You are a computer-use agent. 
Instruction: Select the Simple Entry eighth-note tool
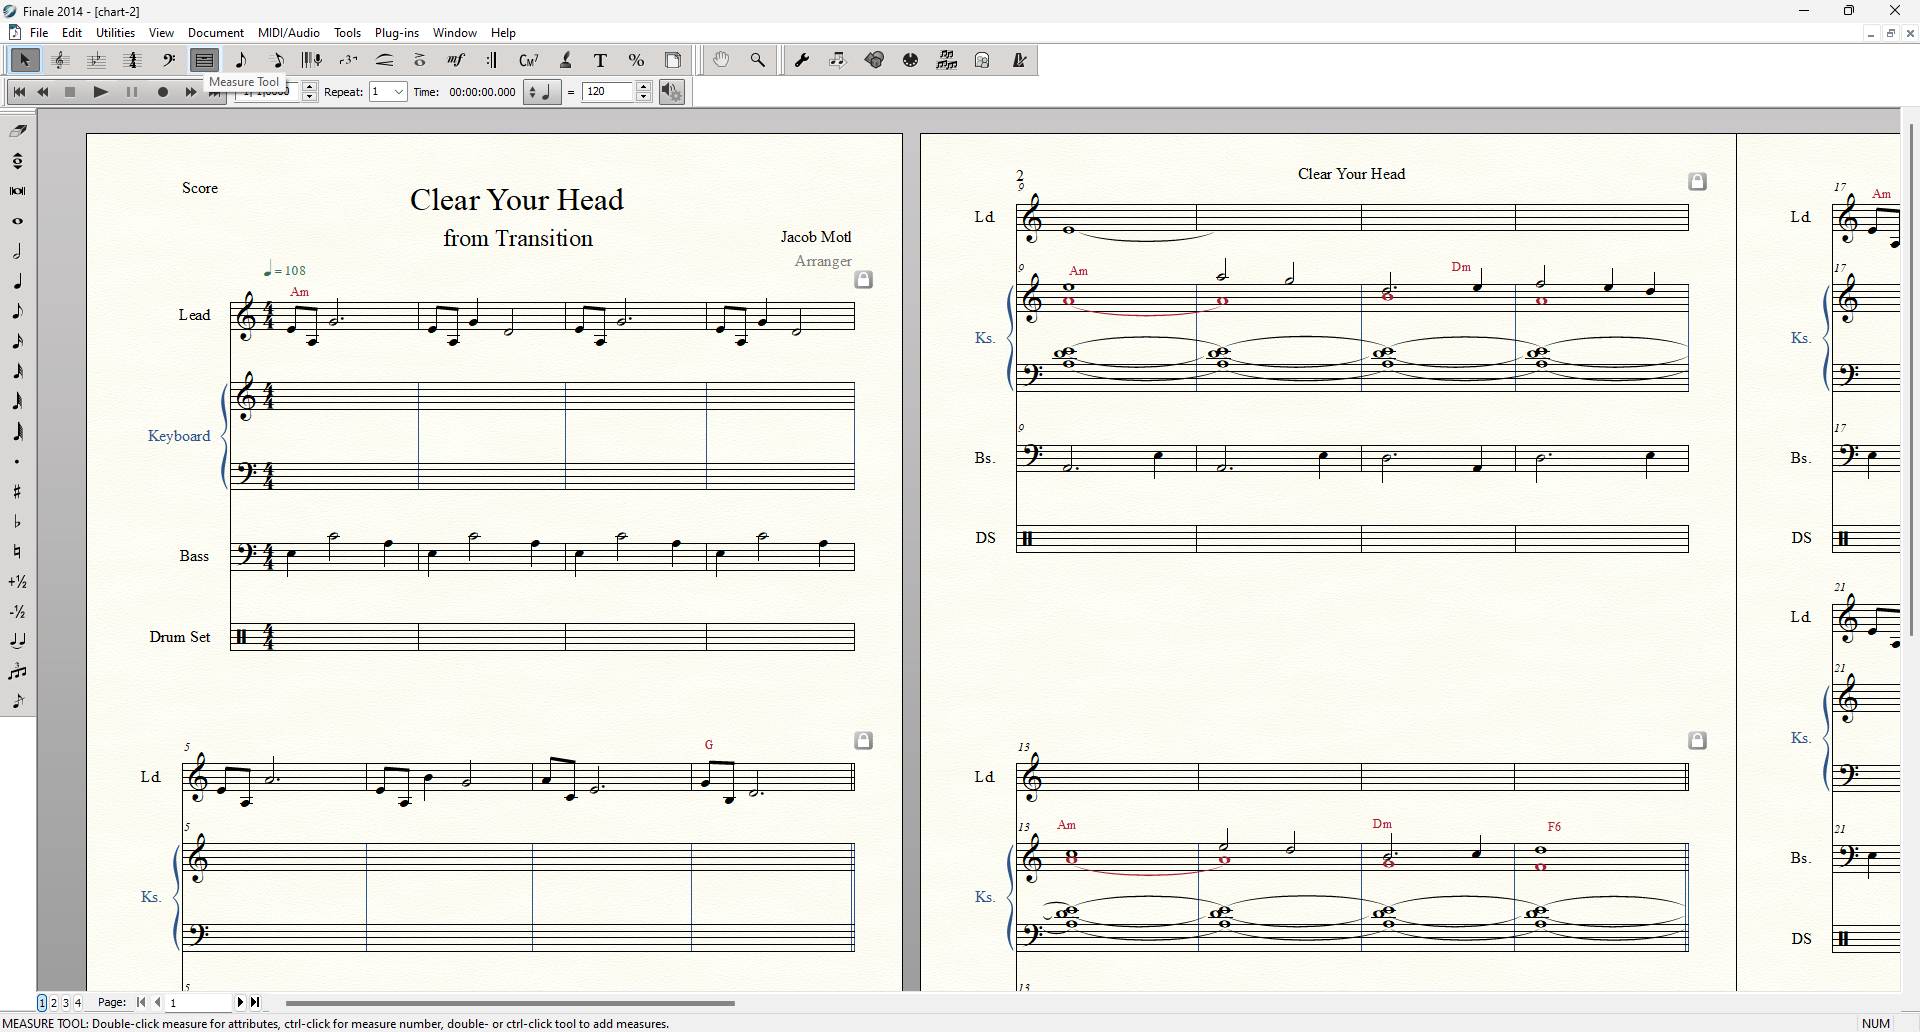point(241,61)
